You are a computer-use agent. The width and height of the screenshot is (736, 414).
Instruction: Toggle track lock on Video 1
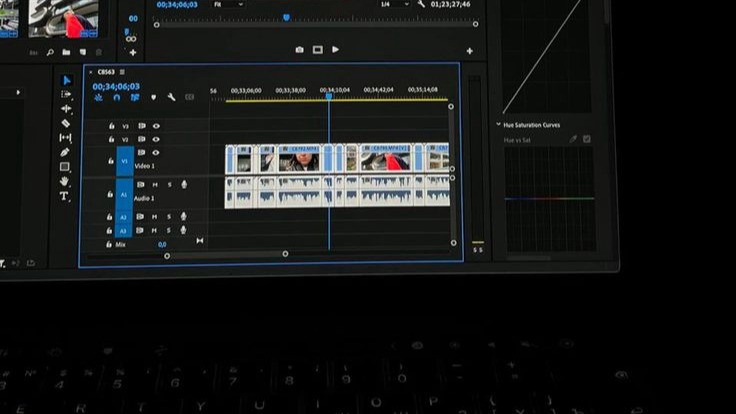click(x=111, y=161)
